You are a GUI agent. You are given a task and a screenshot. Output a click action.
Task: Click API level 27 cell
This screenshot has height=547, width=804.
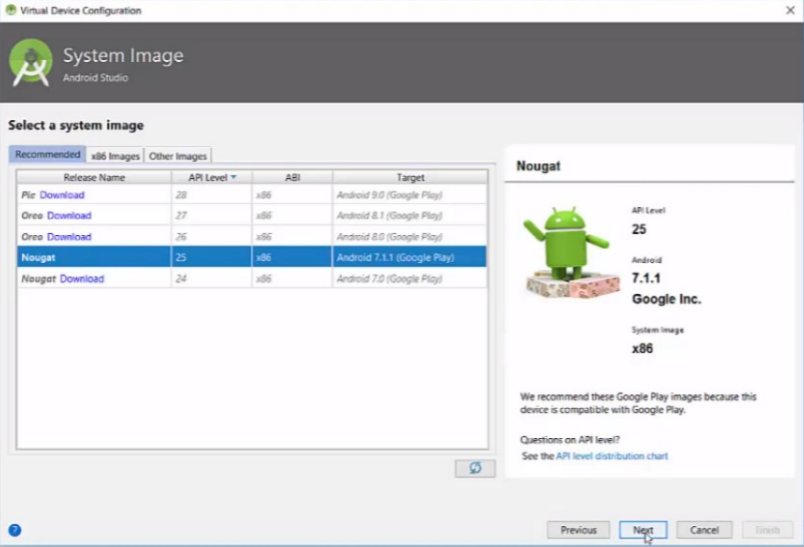(211, 215)
